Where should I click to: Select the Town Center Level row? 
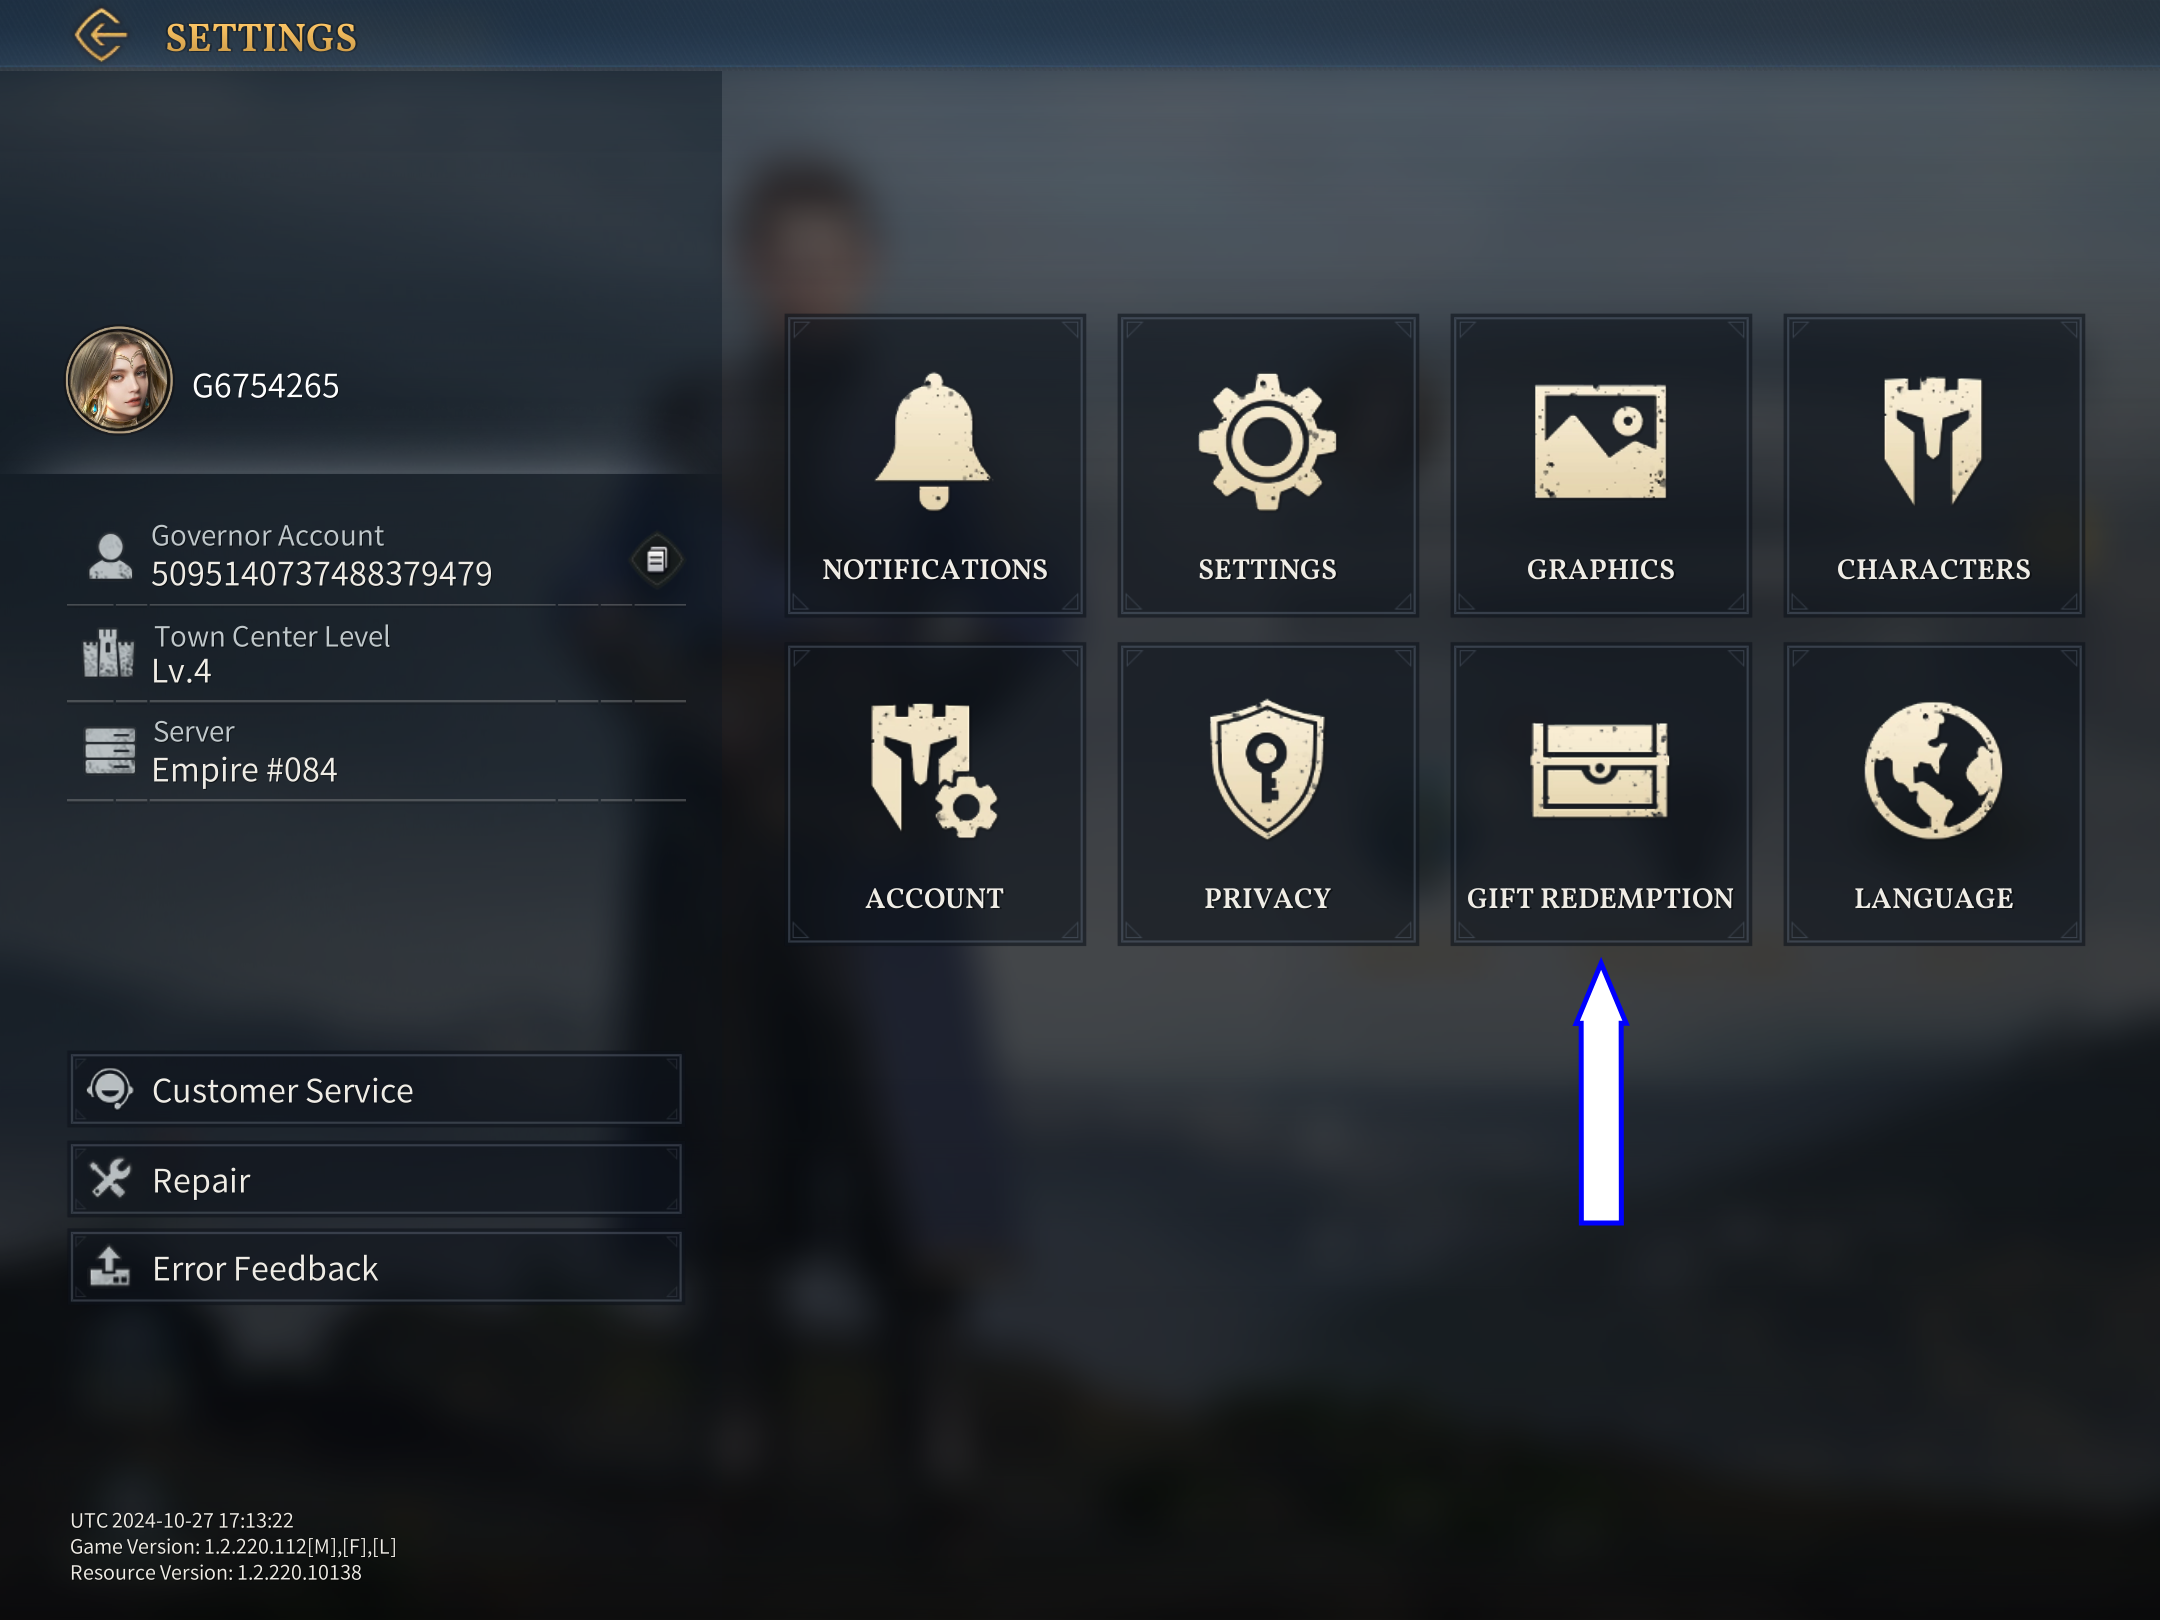(x=376, y=654)
